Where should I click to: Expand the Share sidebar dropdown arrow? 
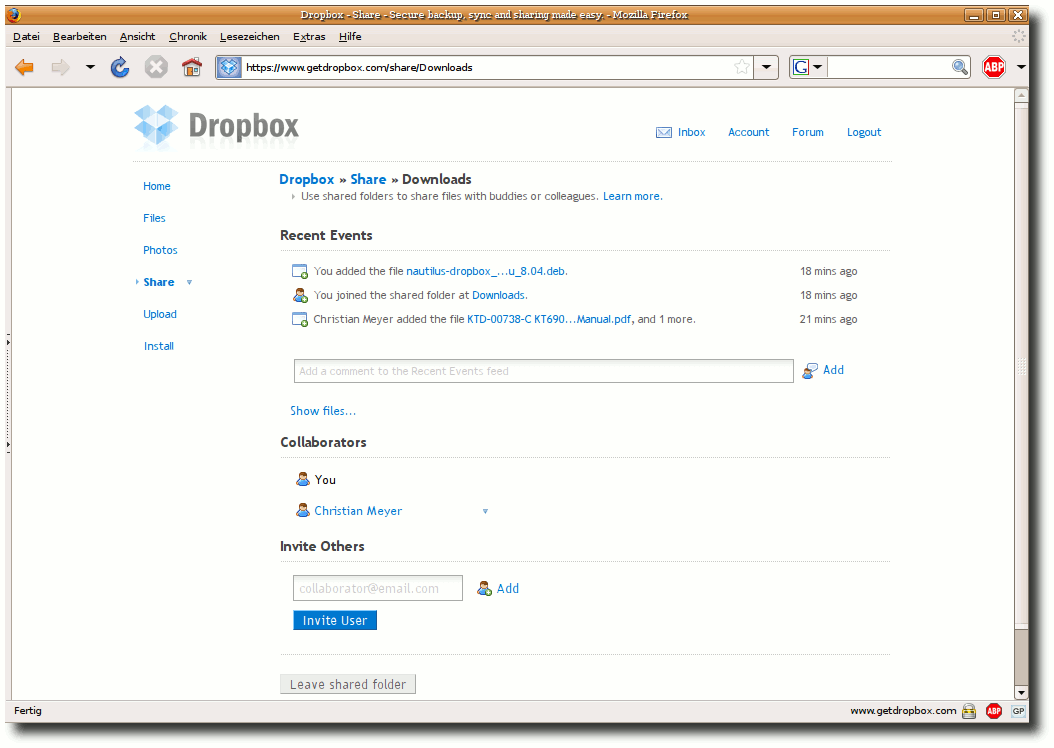point(190,282)
